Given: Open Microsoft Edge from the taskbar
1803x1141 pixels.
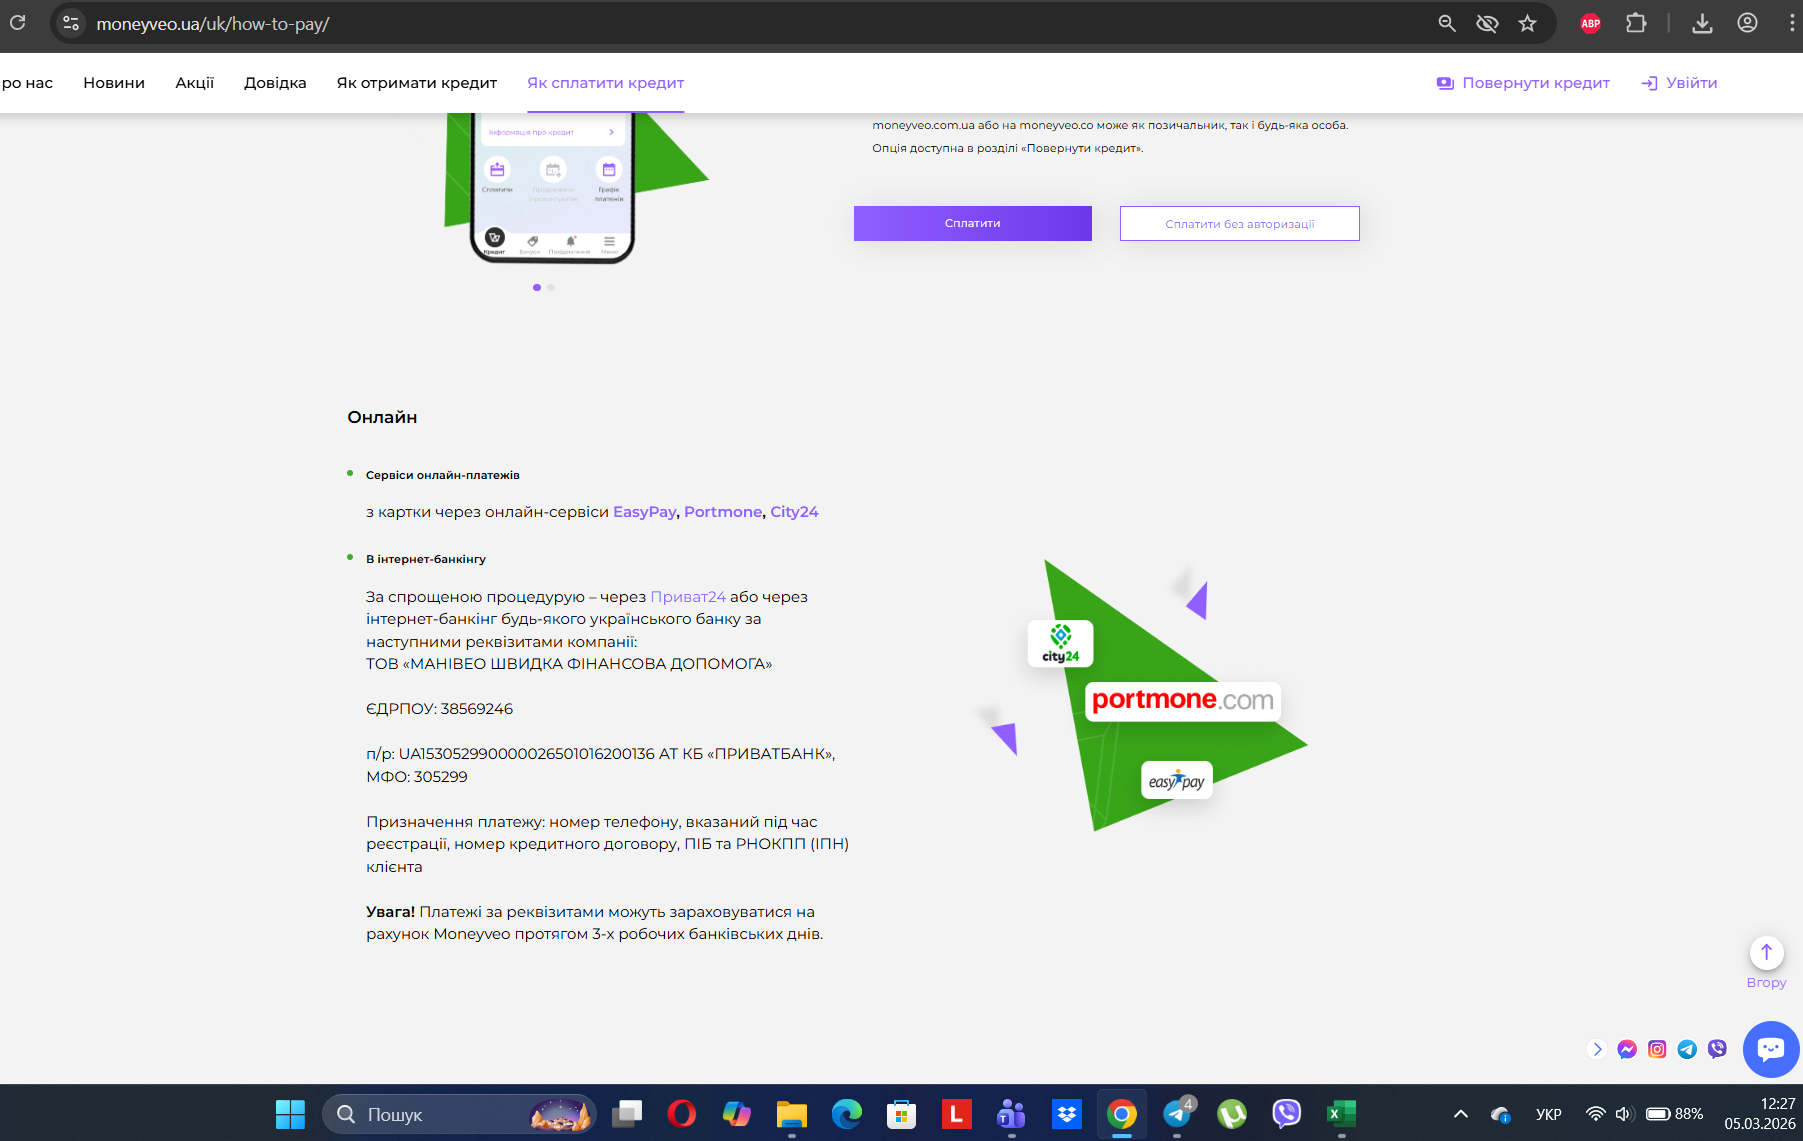Looking at the screenshot, I should 847,1114.
